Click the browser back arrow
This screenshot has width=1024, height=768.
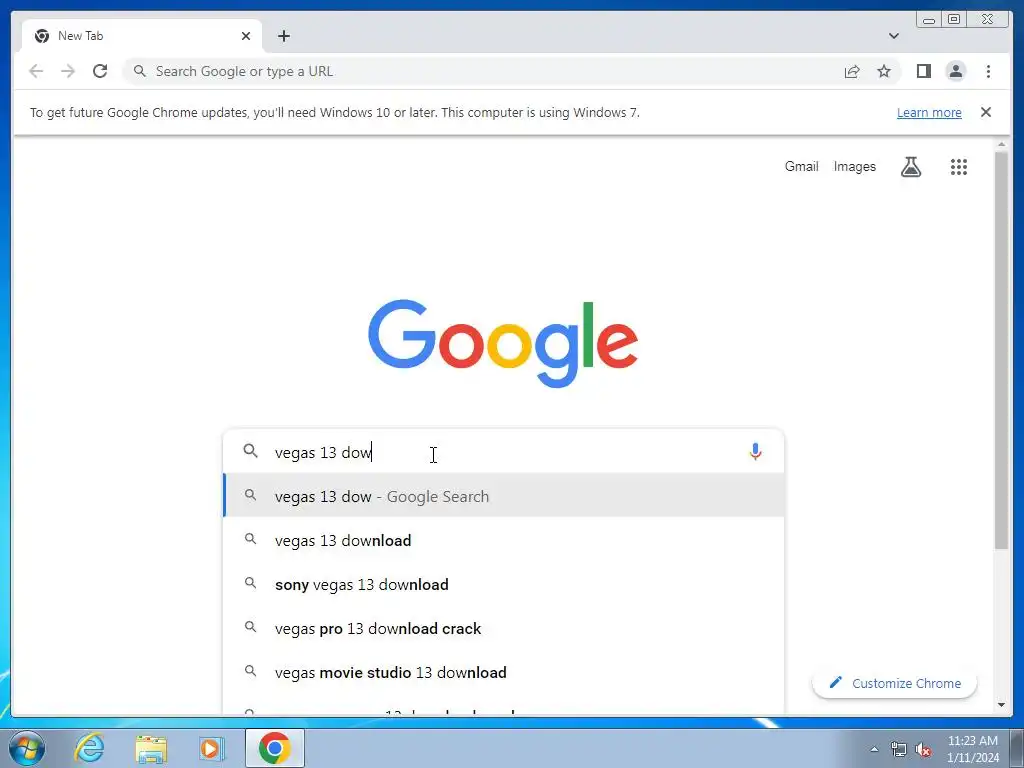point(36,71)
